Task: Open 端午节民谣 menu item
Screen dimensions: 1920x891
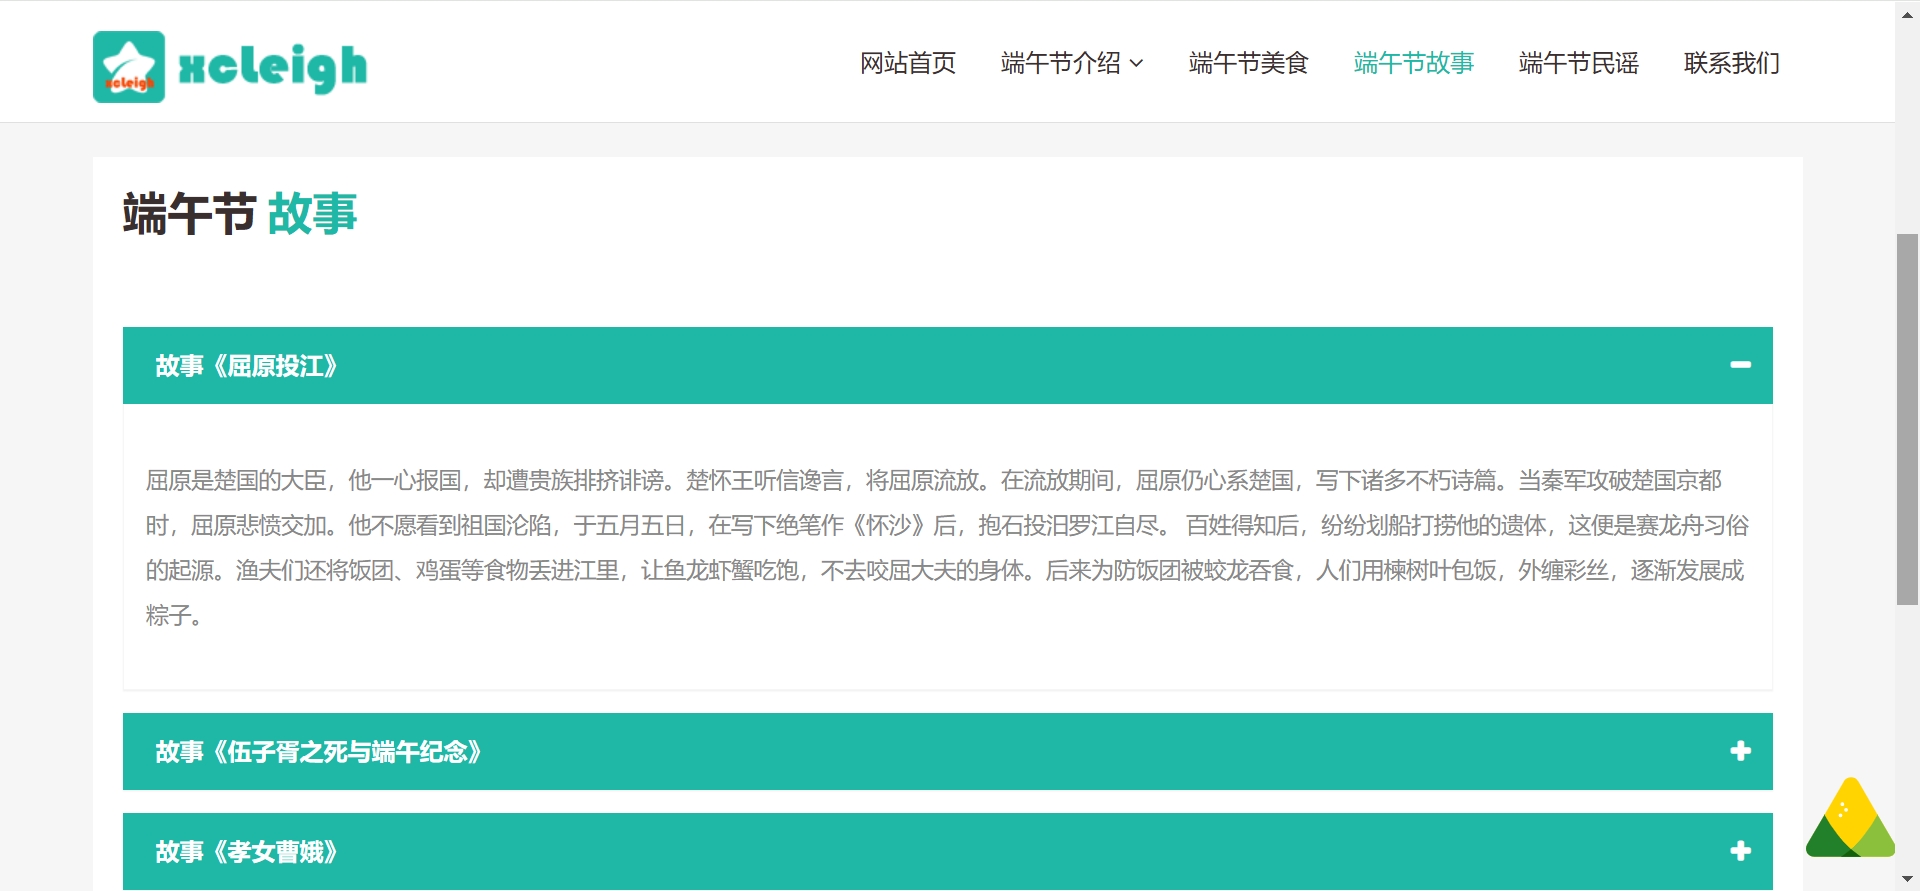Action: 1579,63
